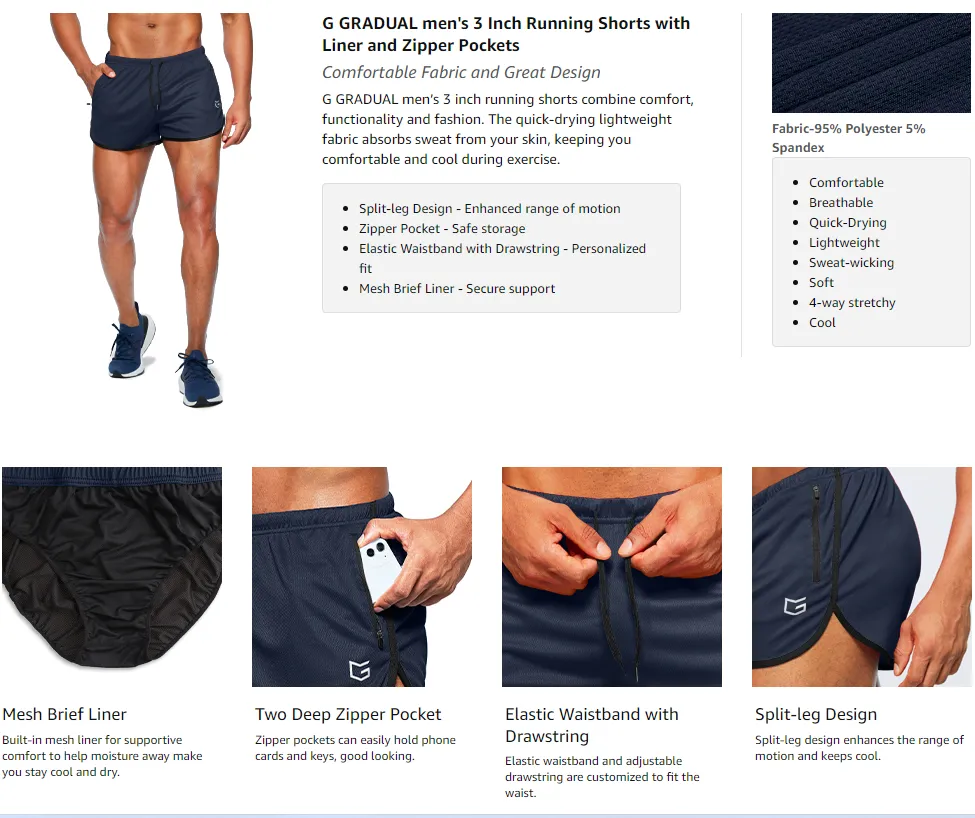Open the zipper pocket with phone photo
Viewport: 975px width, 818px height.
(362, 577)
